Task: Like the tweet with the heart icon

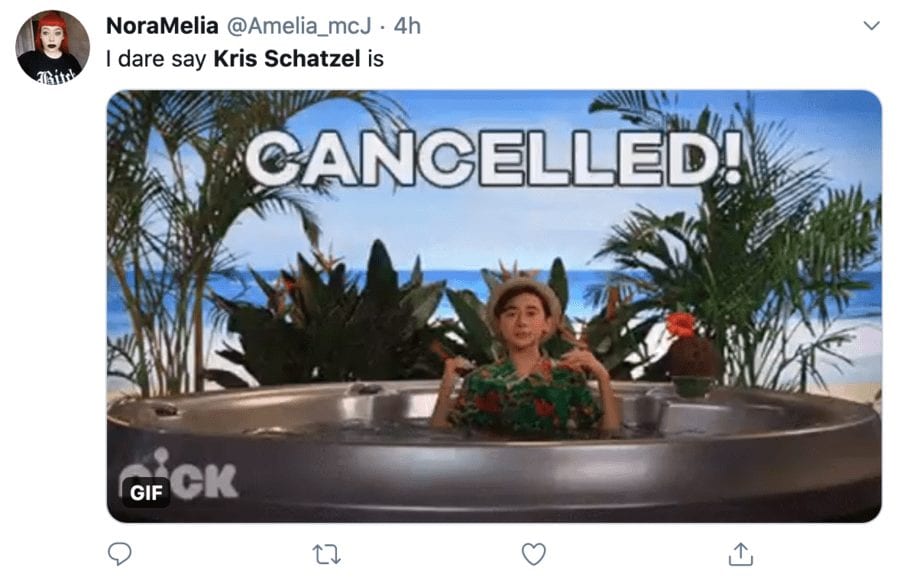Action: pos(533,554)
